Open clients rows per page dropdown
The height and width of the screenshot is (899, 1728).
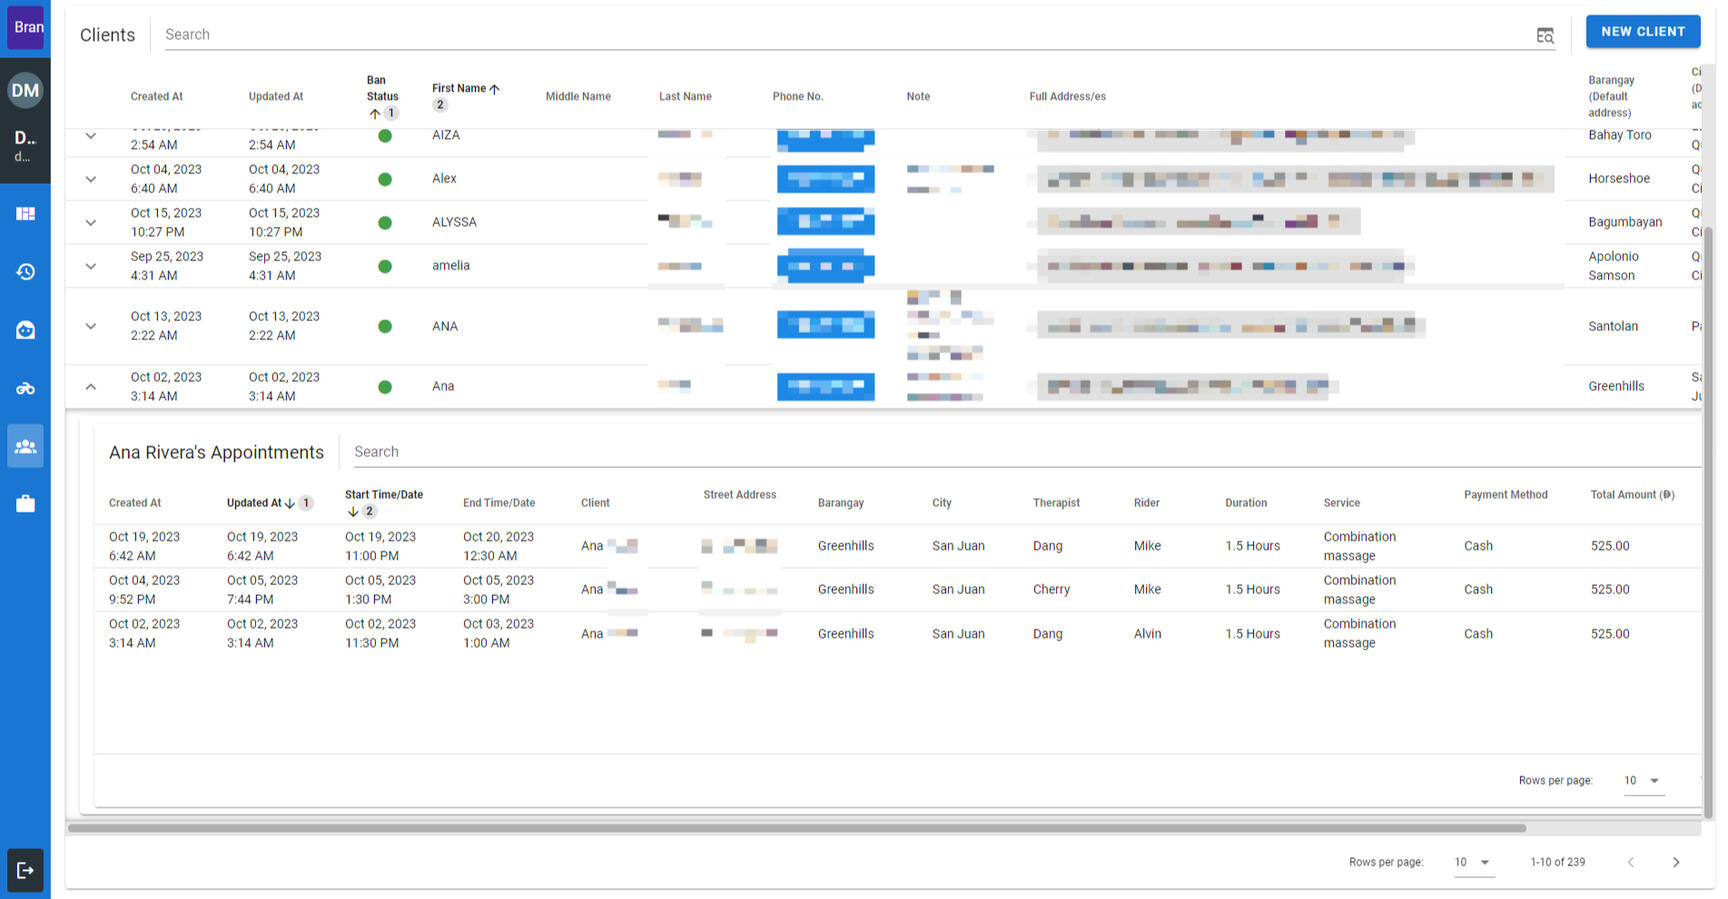[1473, 862]
